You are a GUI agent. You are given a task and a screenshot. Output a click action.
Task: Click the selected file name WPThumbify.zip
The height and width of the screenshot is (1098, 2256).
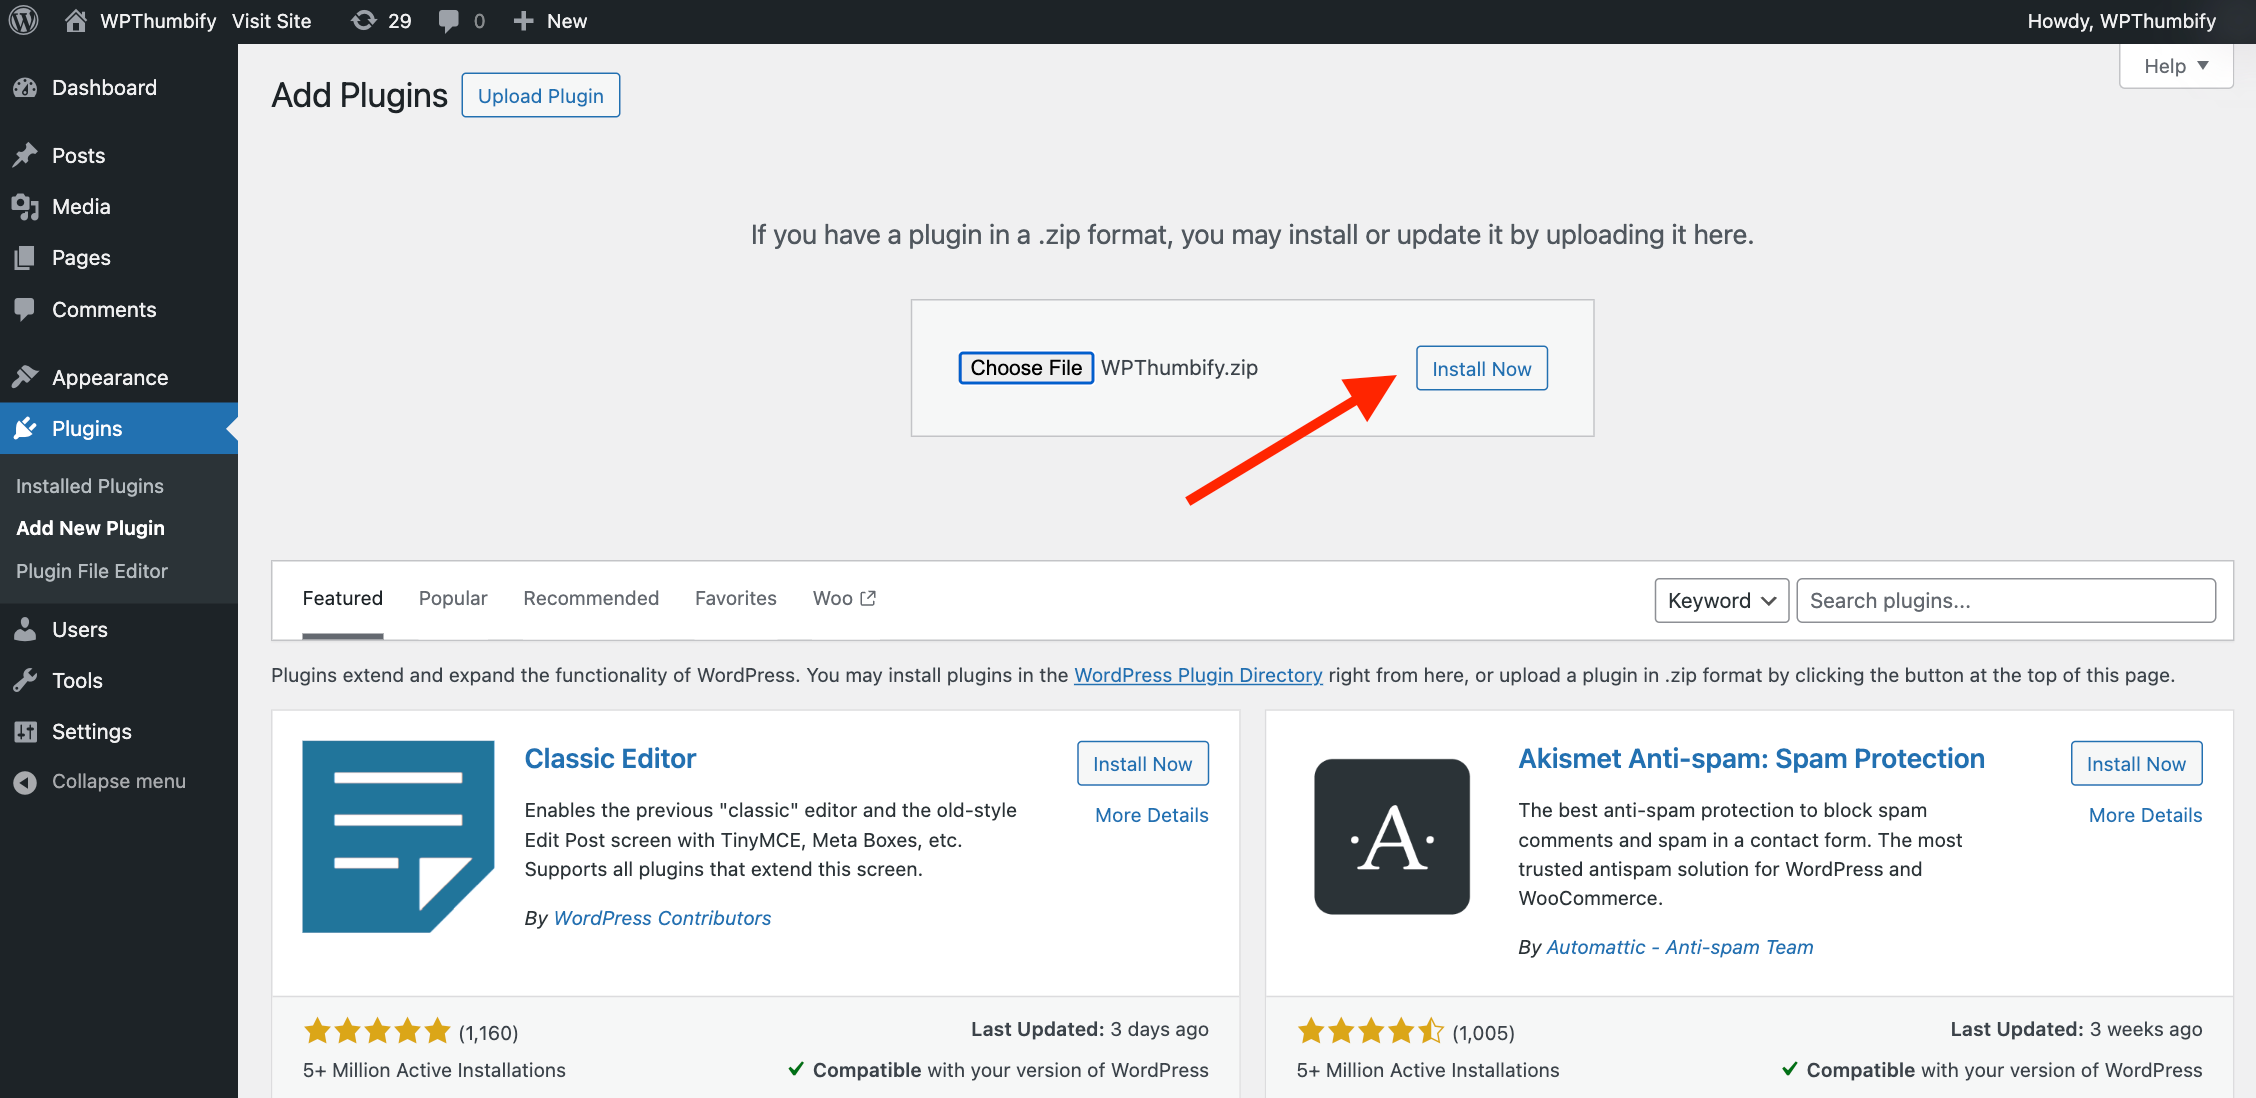coord(1179,368)
